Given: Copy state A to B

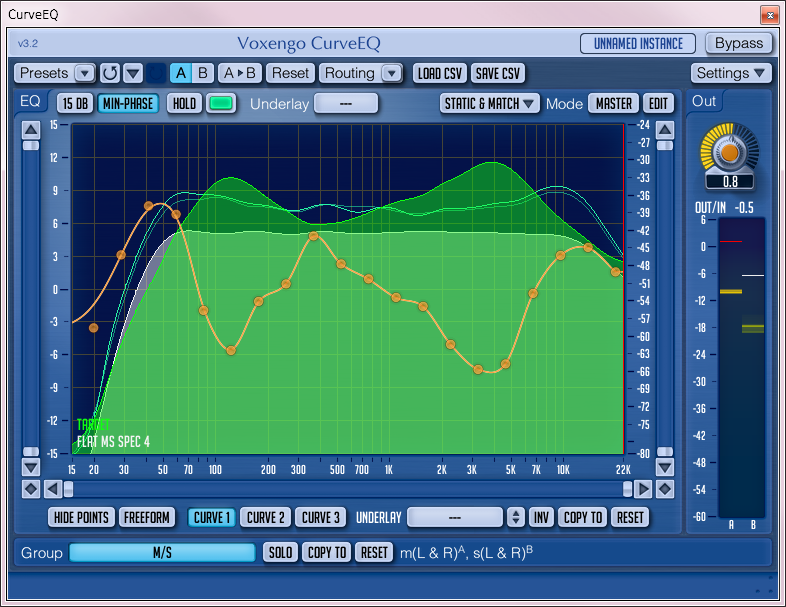Looking at the screenshot, I should coord(240,73).
